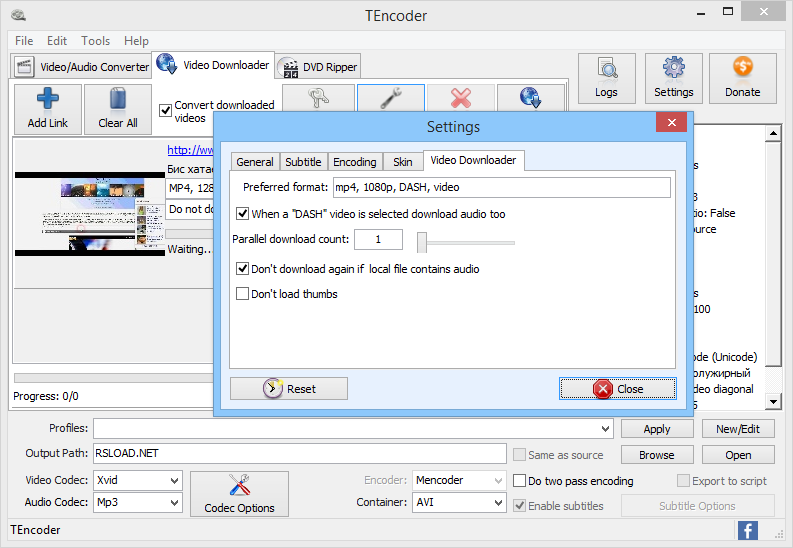Open the Audio Codec Mp3 dropdown
793x548 pixels.
174,503
